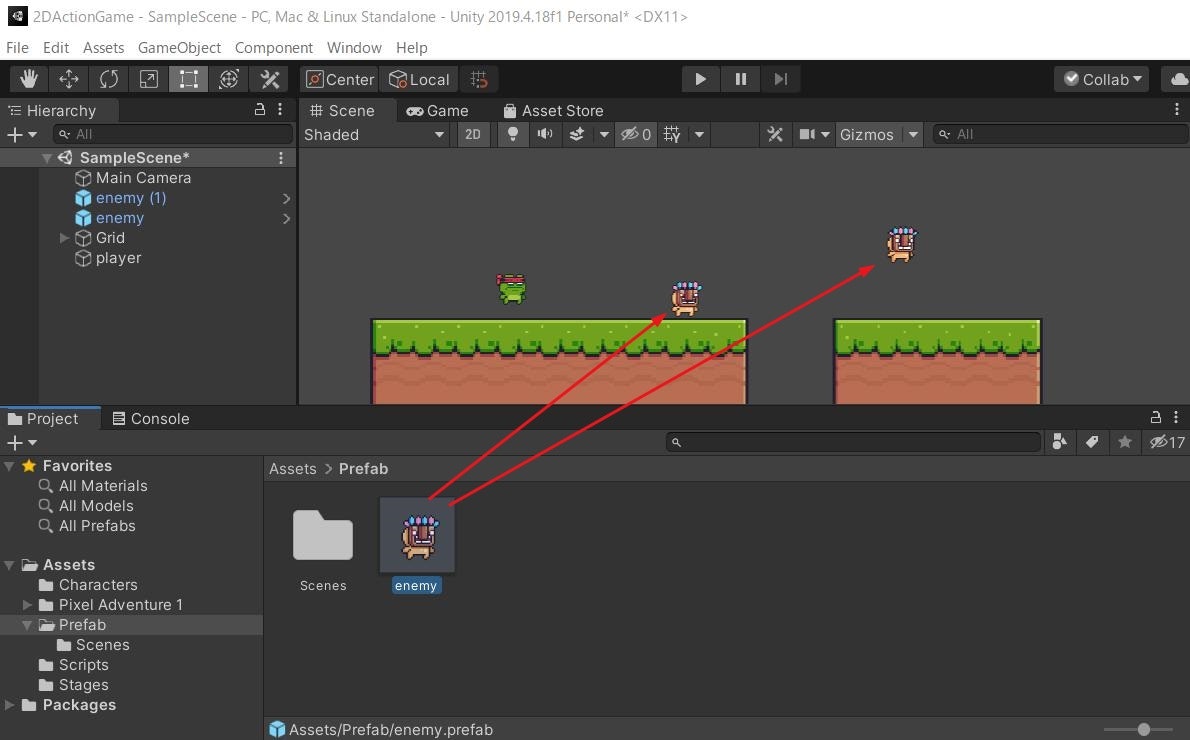Open scene camera settings
Image resolution: width=1190 pixels, height=740 pixels.
(814, 134)
